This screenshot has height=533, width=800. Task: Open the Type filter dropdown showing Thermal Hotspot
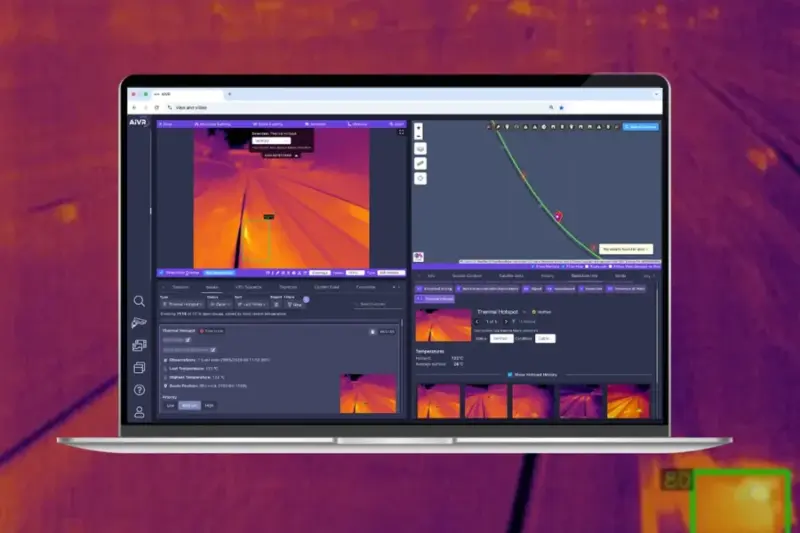[x=182, y=304]
